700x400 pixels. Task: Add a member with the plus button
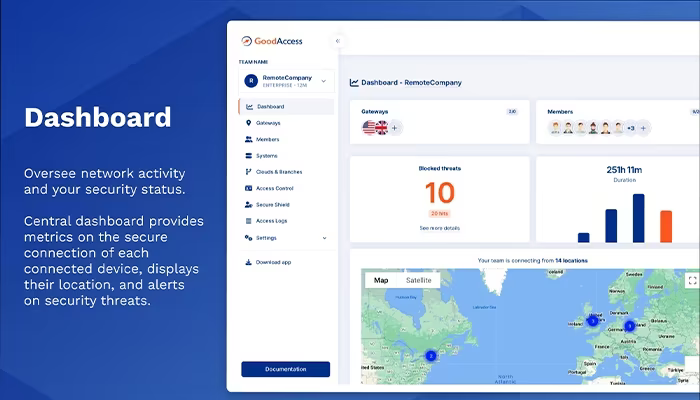[643, 128]
